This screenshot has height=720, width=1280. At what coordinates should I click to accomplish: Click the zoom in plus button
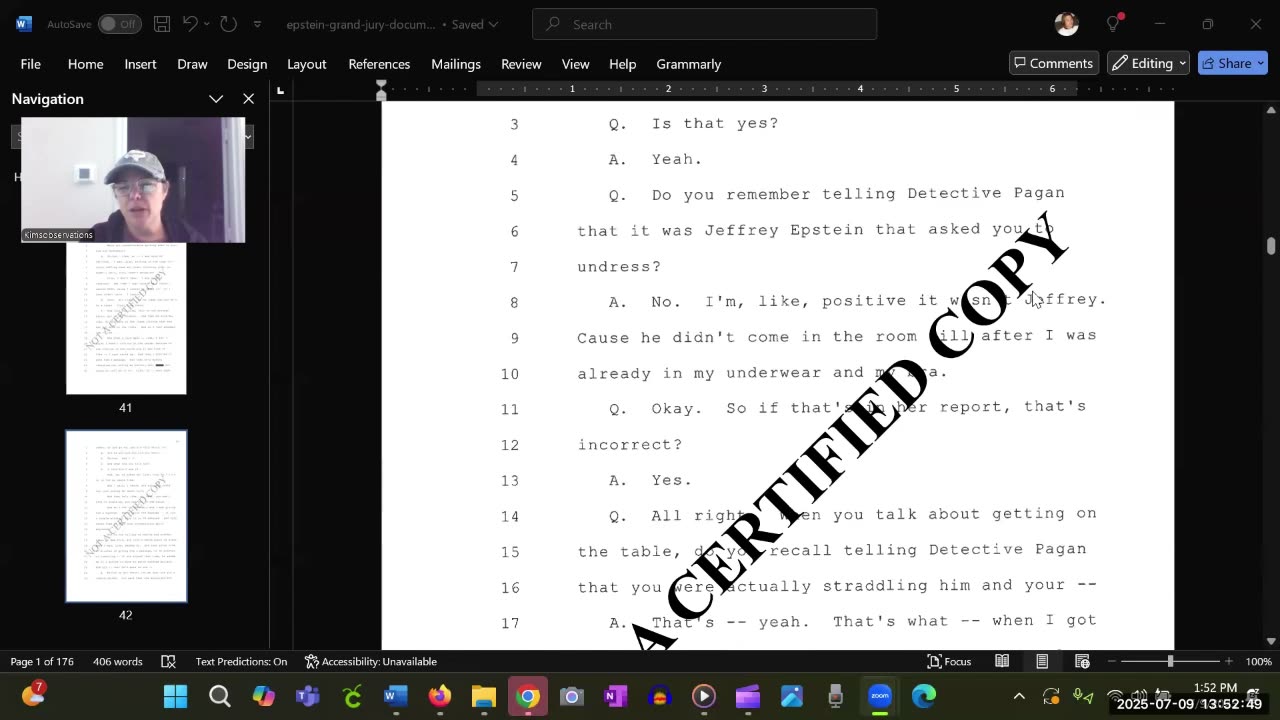(1229, 661)
